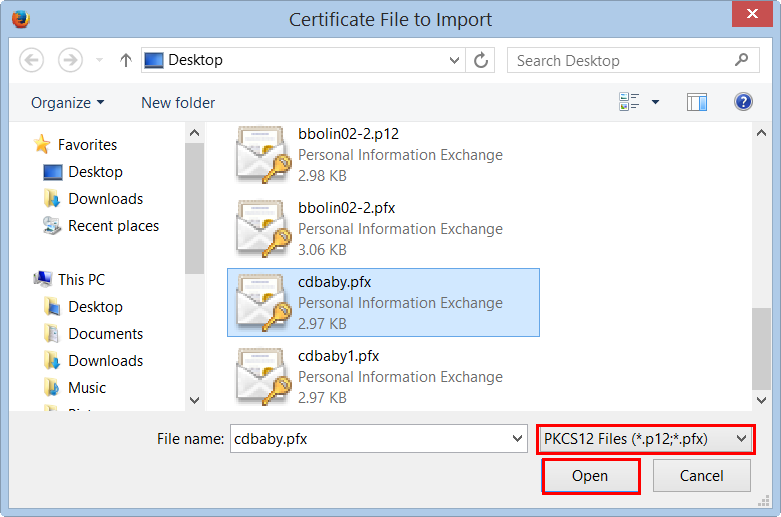The width and height of the screenshot is (781, 517).
Task: Open the view options dropdown arrow
Action: click(x=656, y=102)
